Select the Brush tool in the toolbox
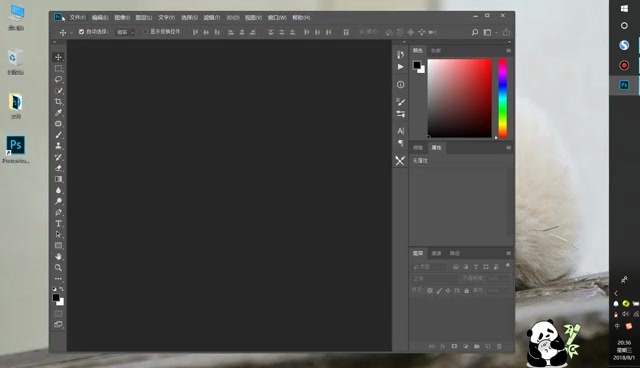 pyautogui.click(x=58, y=135)
